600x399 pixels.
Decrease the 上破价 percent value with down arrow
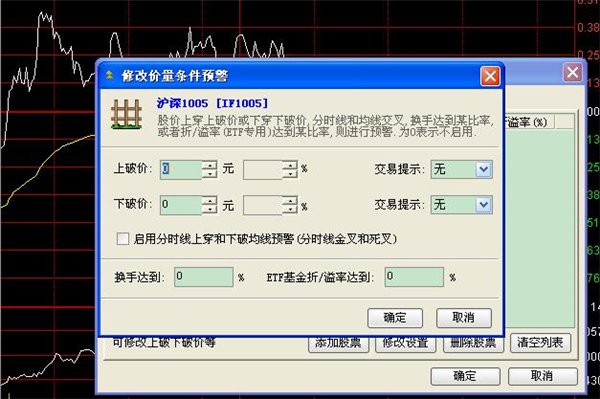pos(290,174)
